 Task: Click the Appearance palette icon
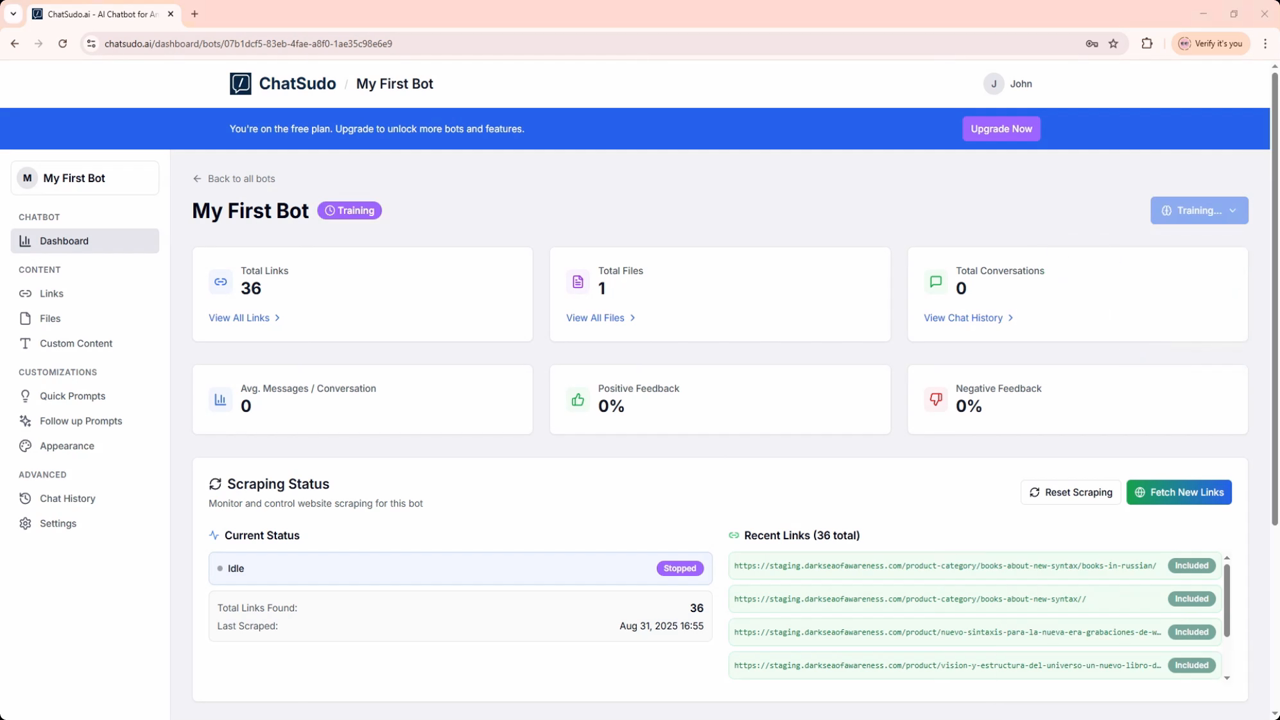(26, 446)
